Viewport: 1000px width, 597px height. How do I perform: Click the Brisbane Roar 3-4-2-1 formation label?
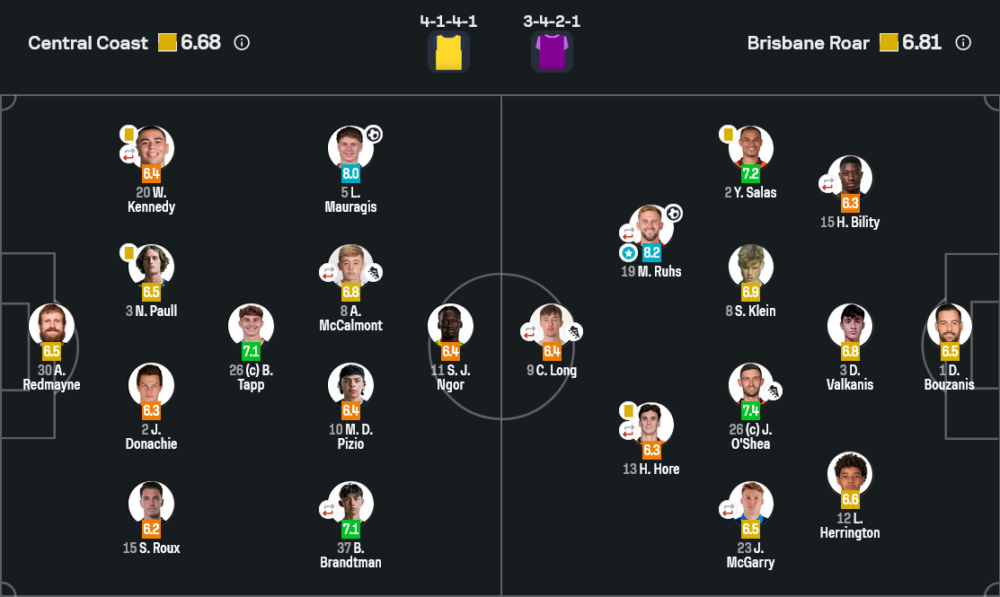(552, 20)
